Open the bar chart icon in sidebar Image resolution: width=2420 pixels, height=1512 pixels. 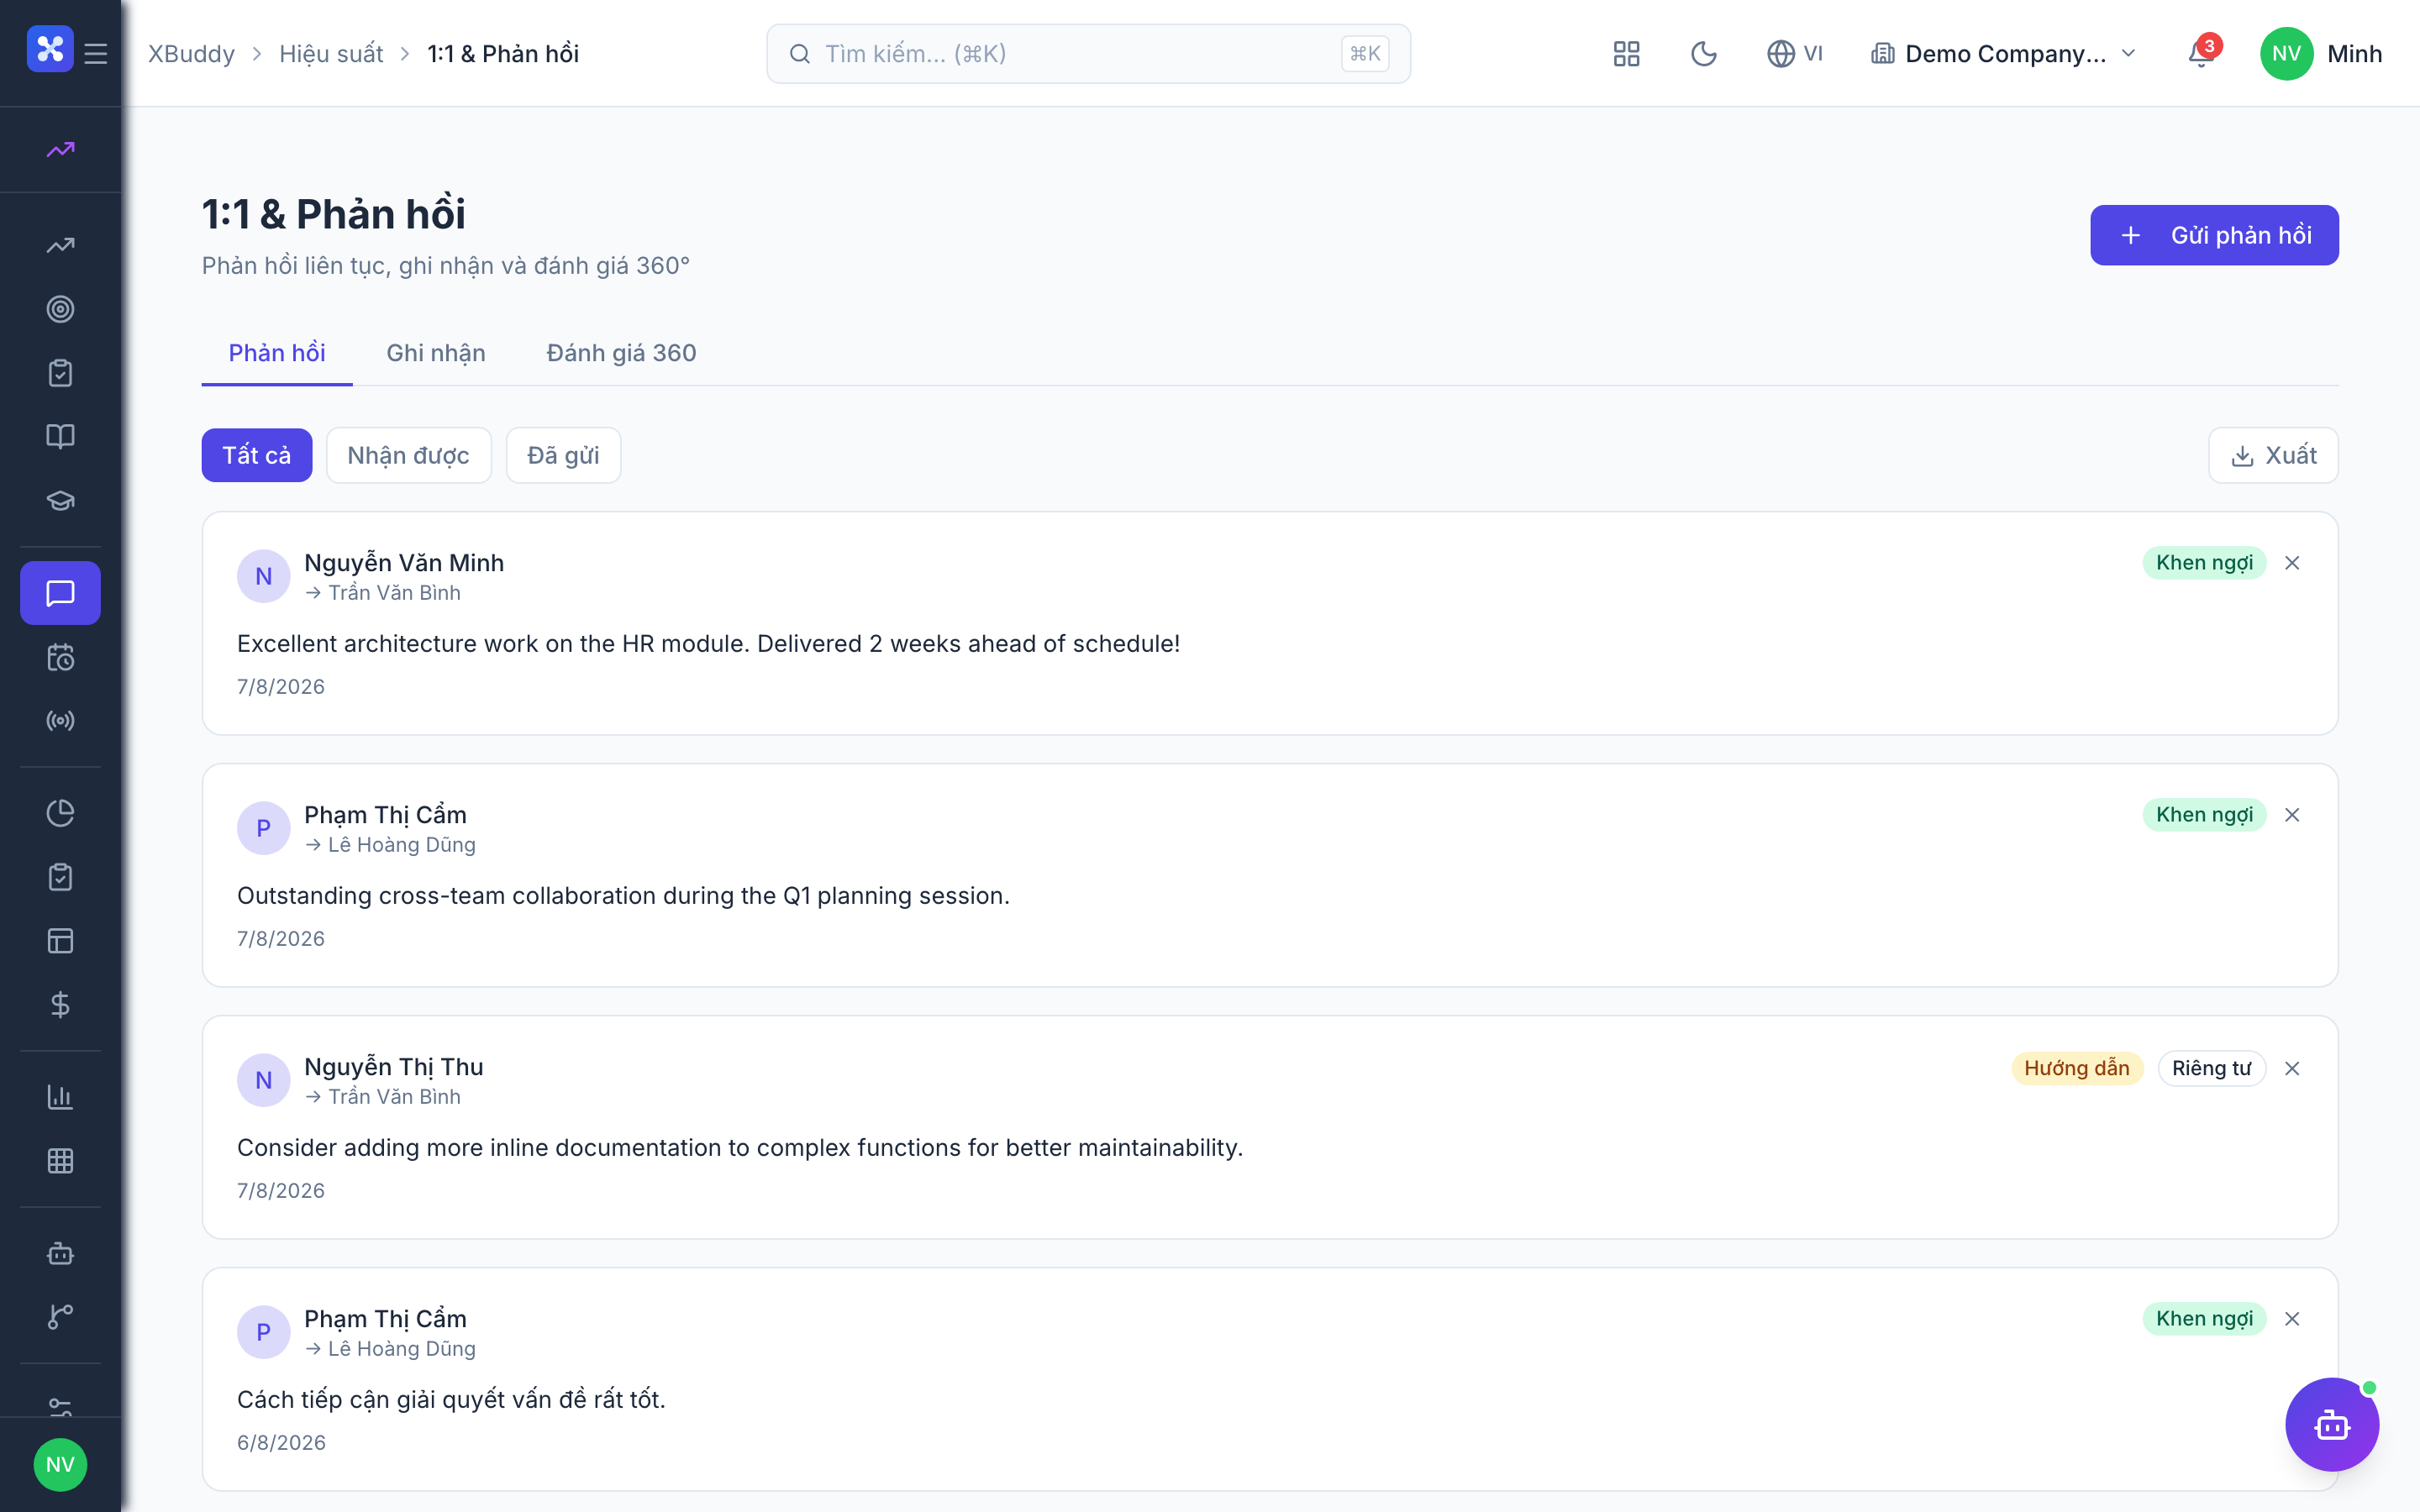point(60,1097)
